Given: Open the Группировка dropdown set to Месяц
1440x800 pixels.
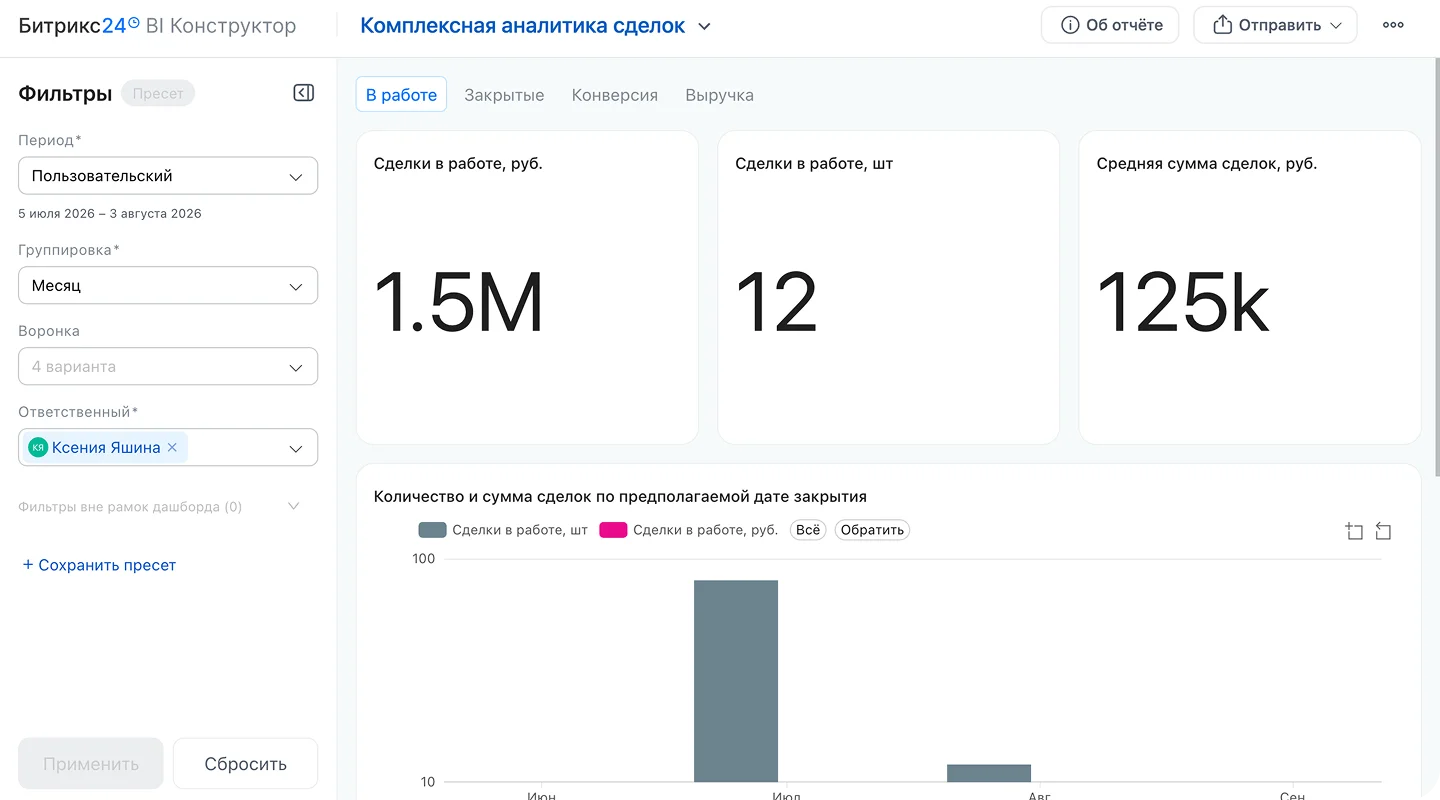Looking at the screenshot, I should pos(168,286).
